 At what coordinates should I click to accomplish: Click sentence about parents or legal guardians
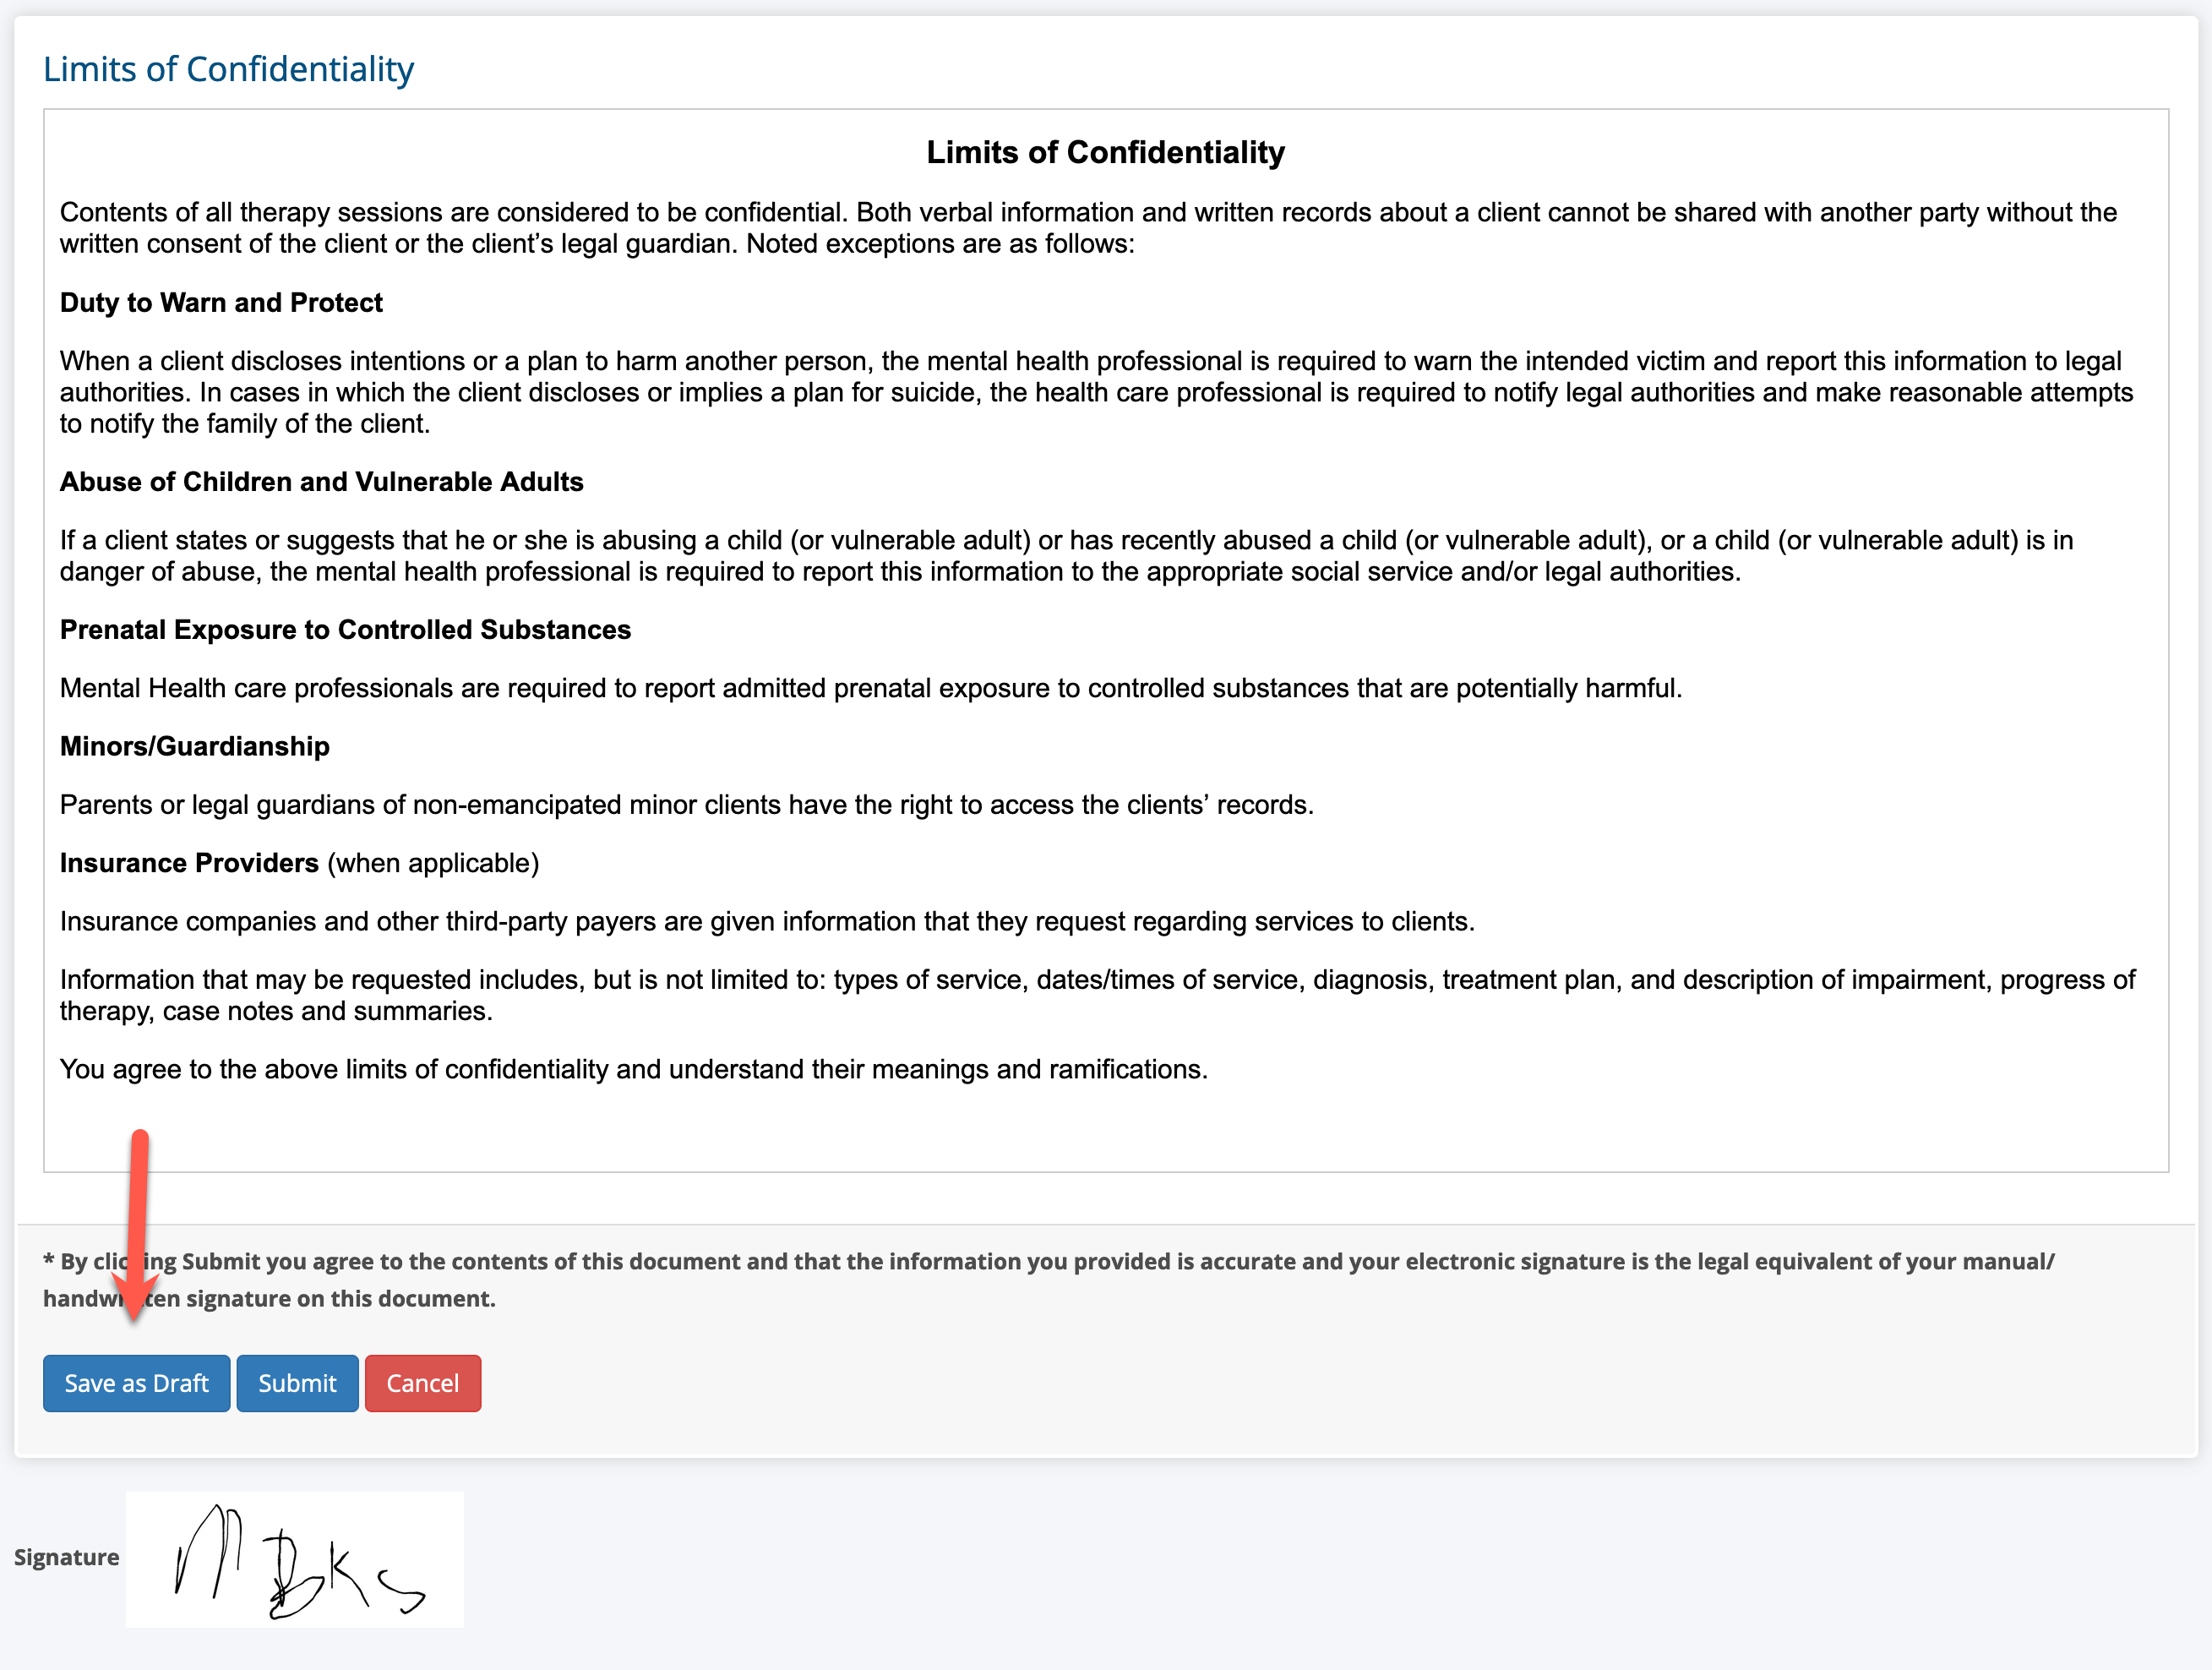[686, 804]
